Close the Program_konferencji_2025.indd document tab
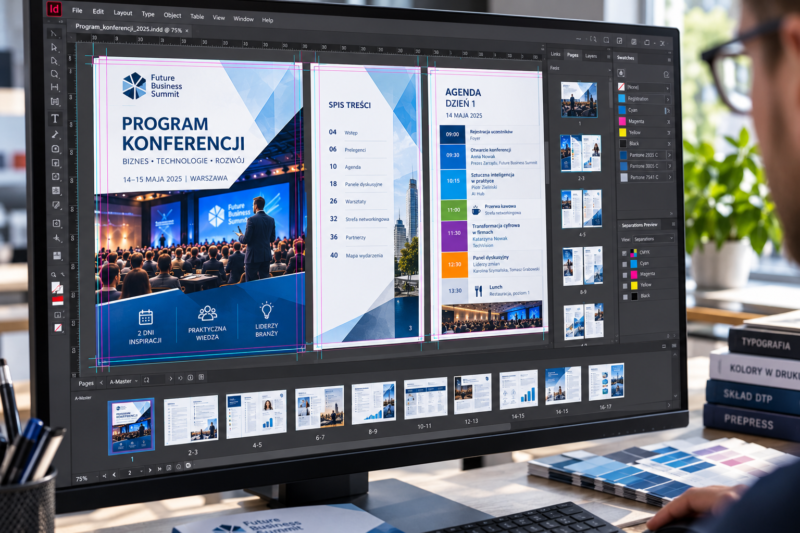This screenshot has height=533, width=800. (187, 31)
